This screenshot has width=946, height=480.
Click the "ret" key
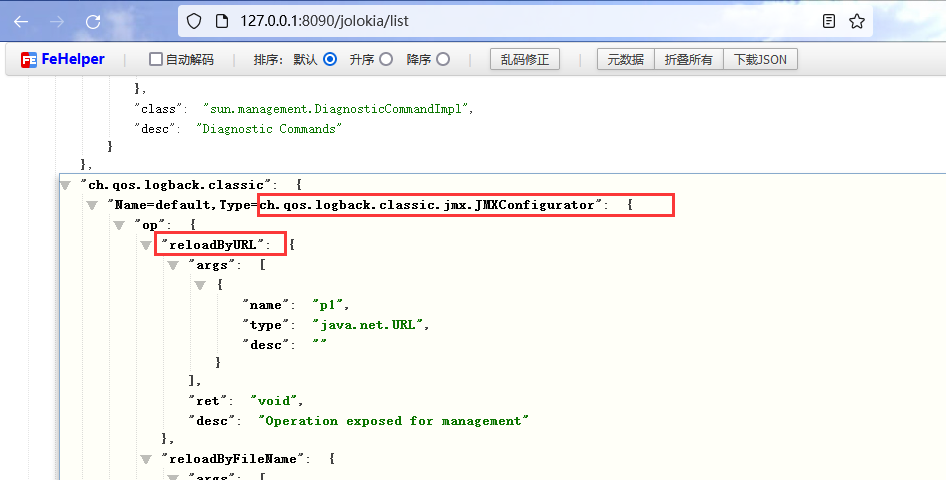[208, 400]
